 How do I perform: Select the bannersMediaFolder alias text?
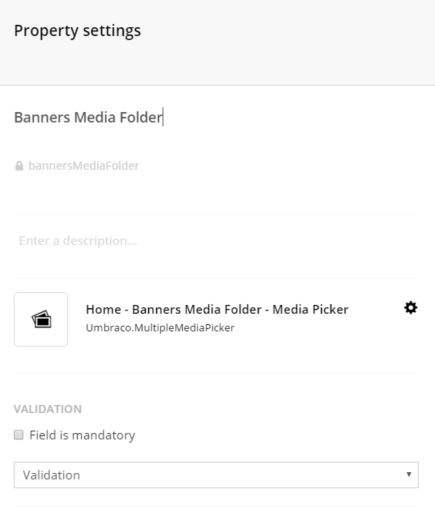coord(83,166)
